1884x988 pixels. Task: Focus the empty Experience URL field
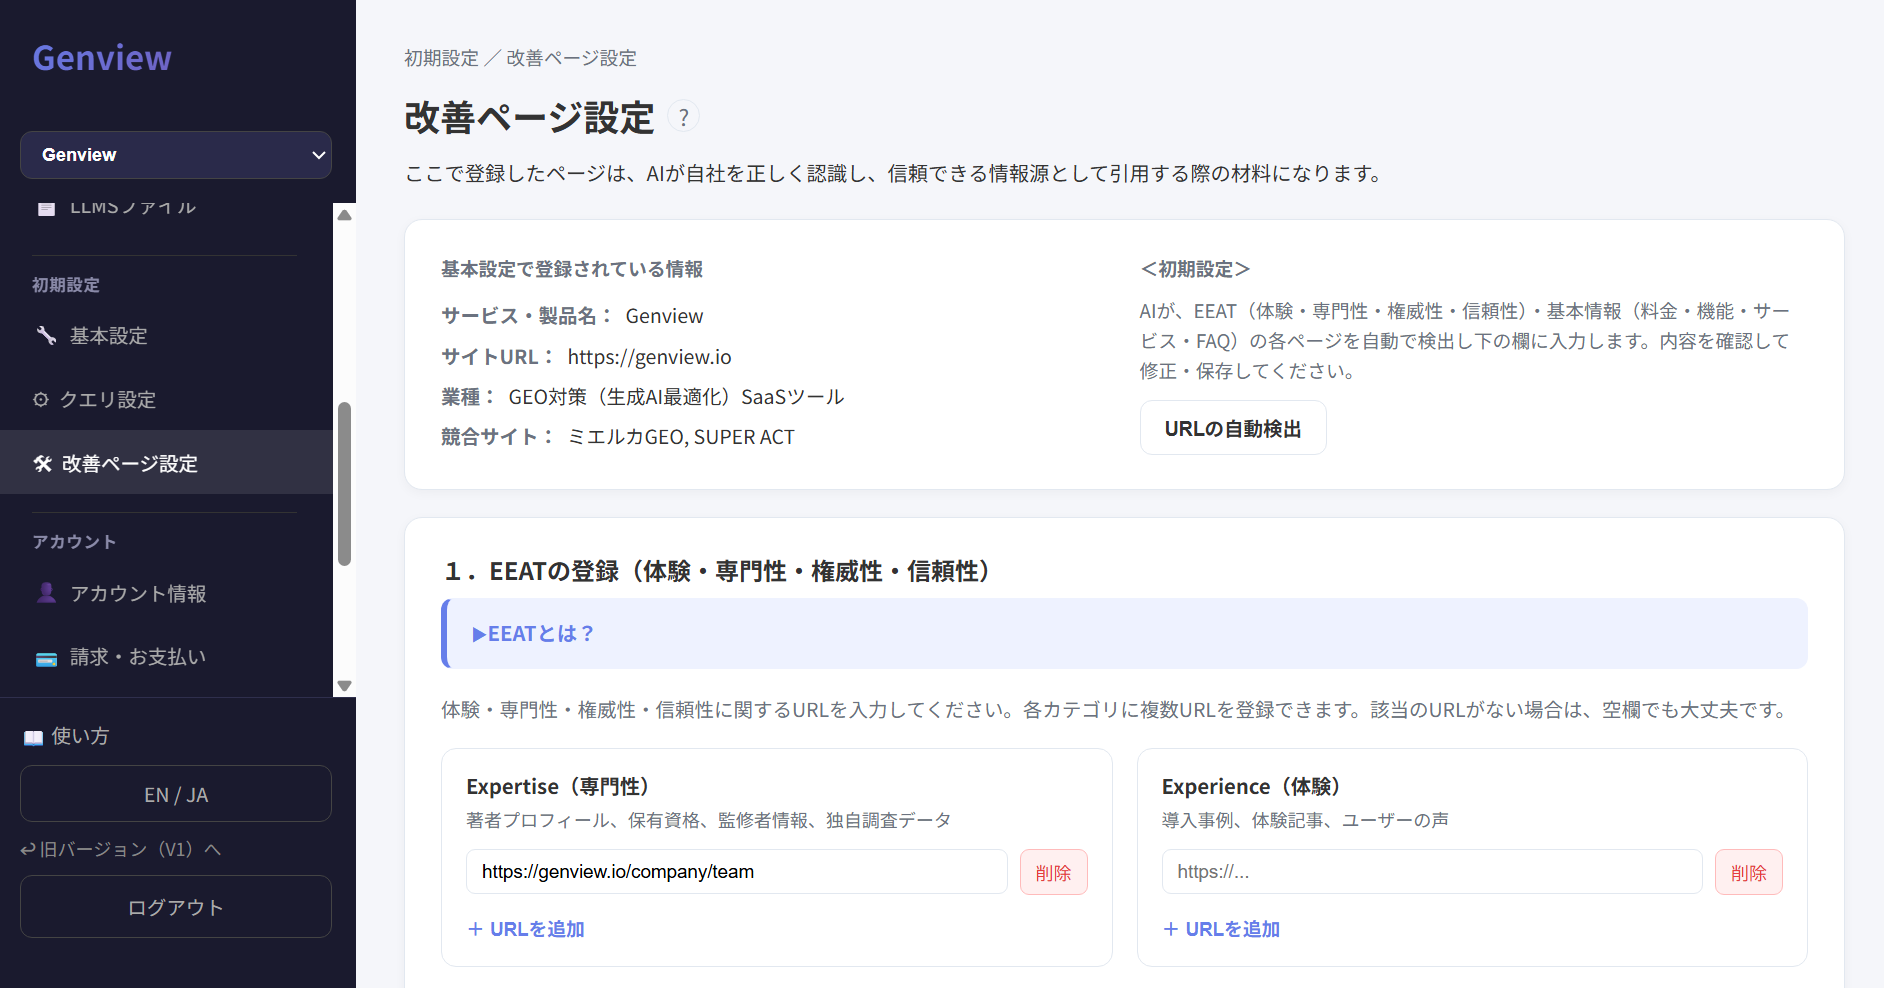(x=1432, y=872)
